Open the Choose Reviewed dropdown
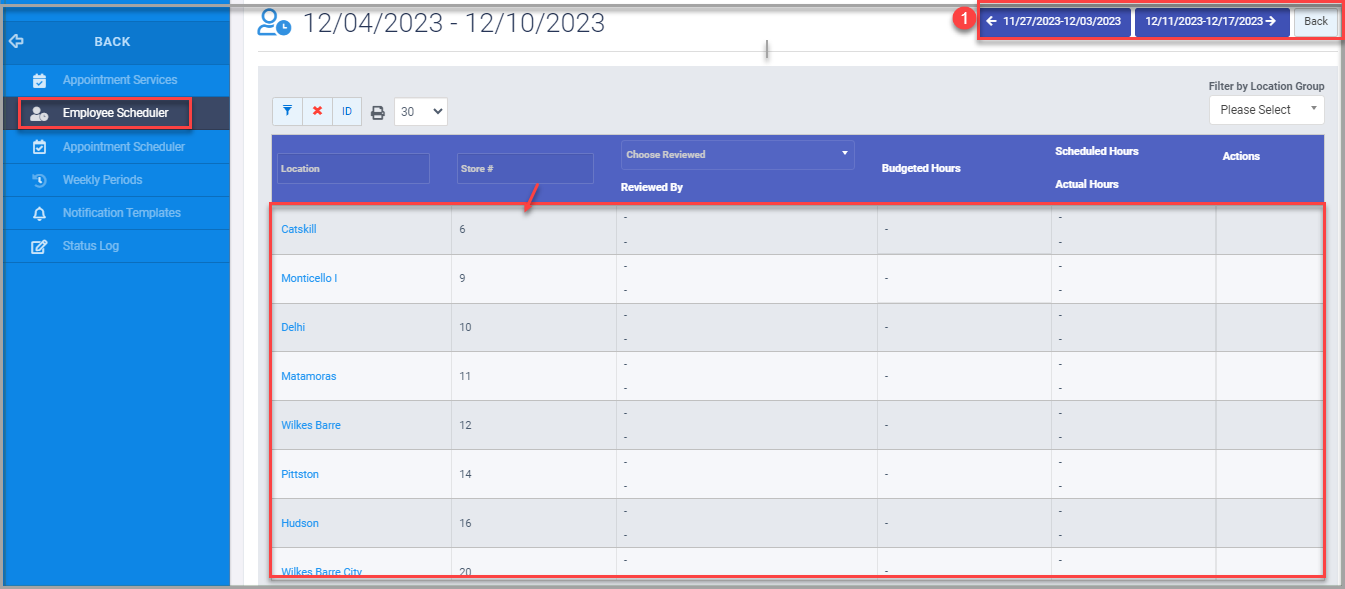The image size is (1345, 589). [x=737, y=155]
